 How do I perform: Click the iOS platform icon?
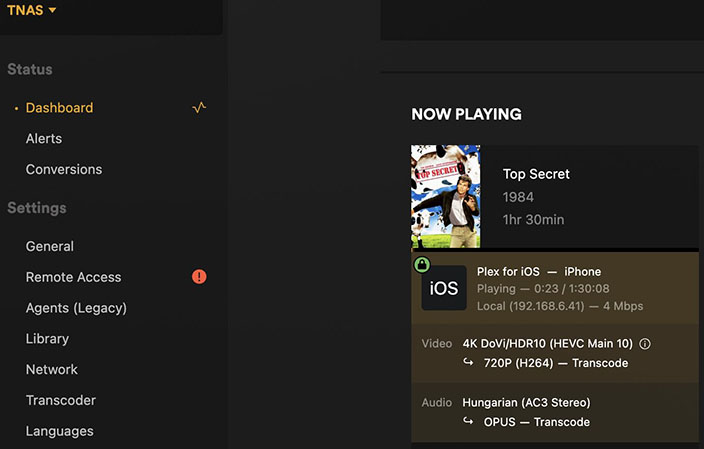[x=444, y=288]
